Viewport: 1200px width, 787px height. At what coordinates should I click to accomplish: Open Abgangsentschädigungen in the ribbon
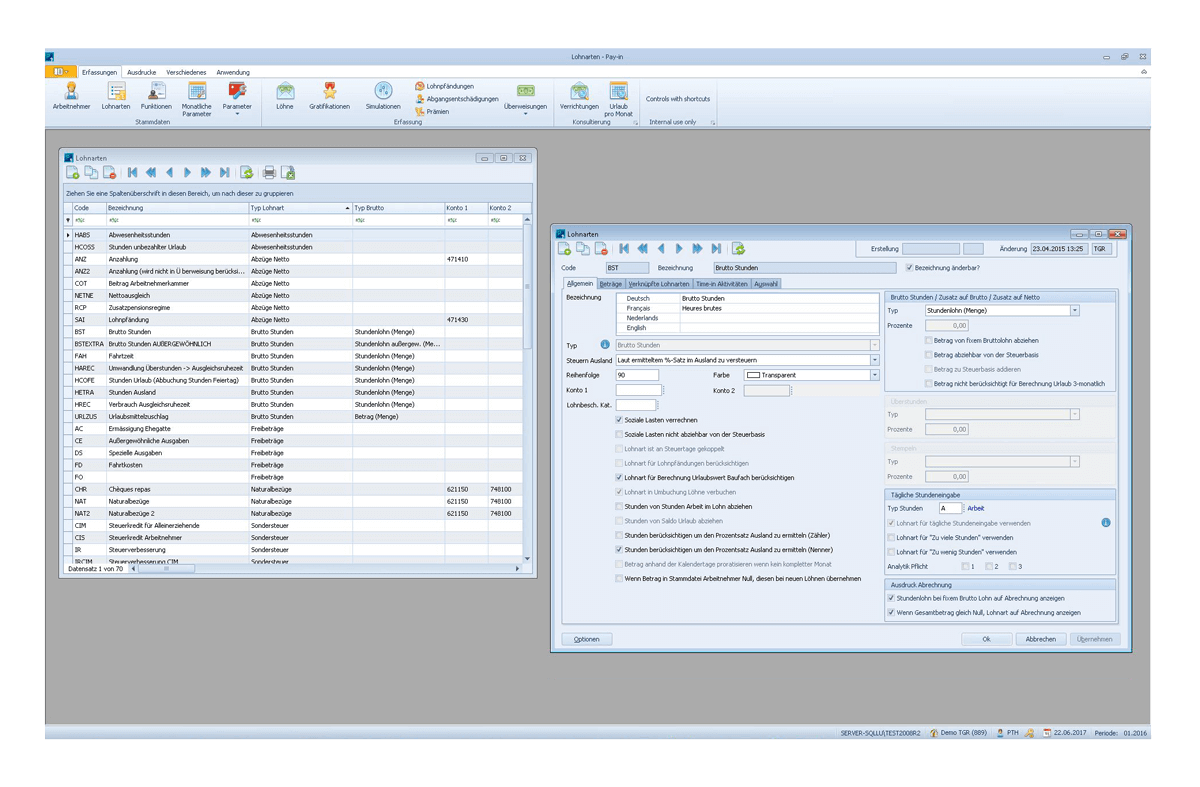tap(457, 99)
